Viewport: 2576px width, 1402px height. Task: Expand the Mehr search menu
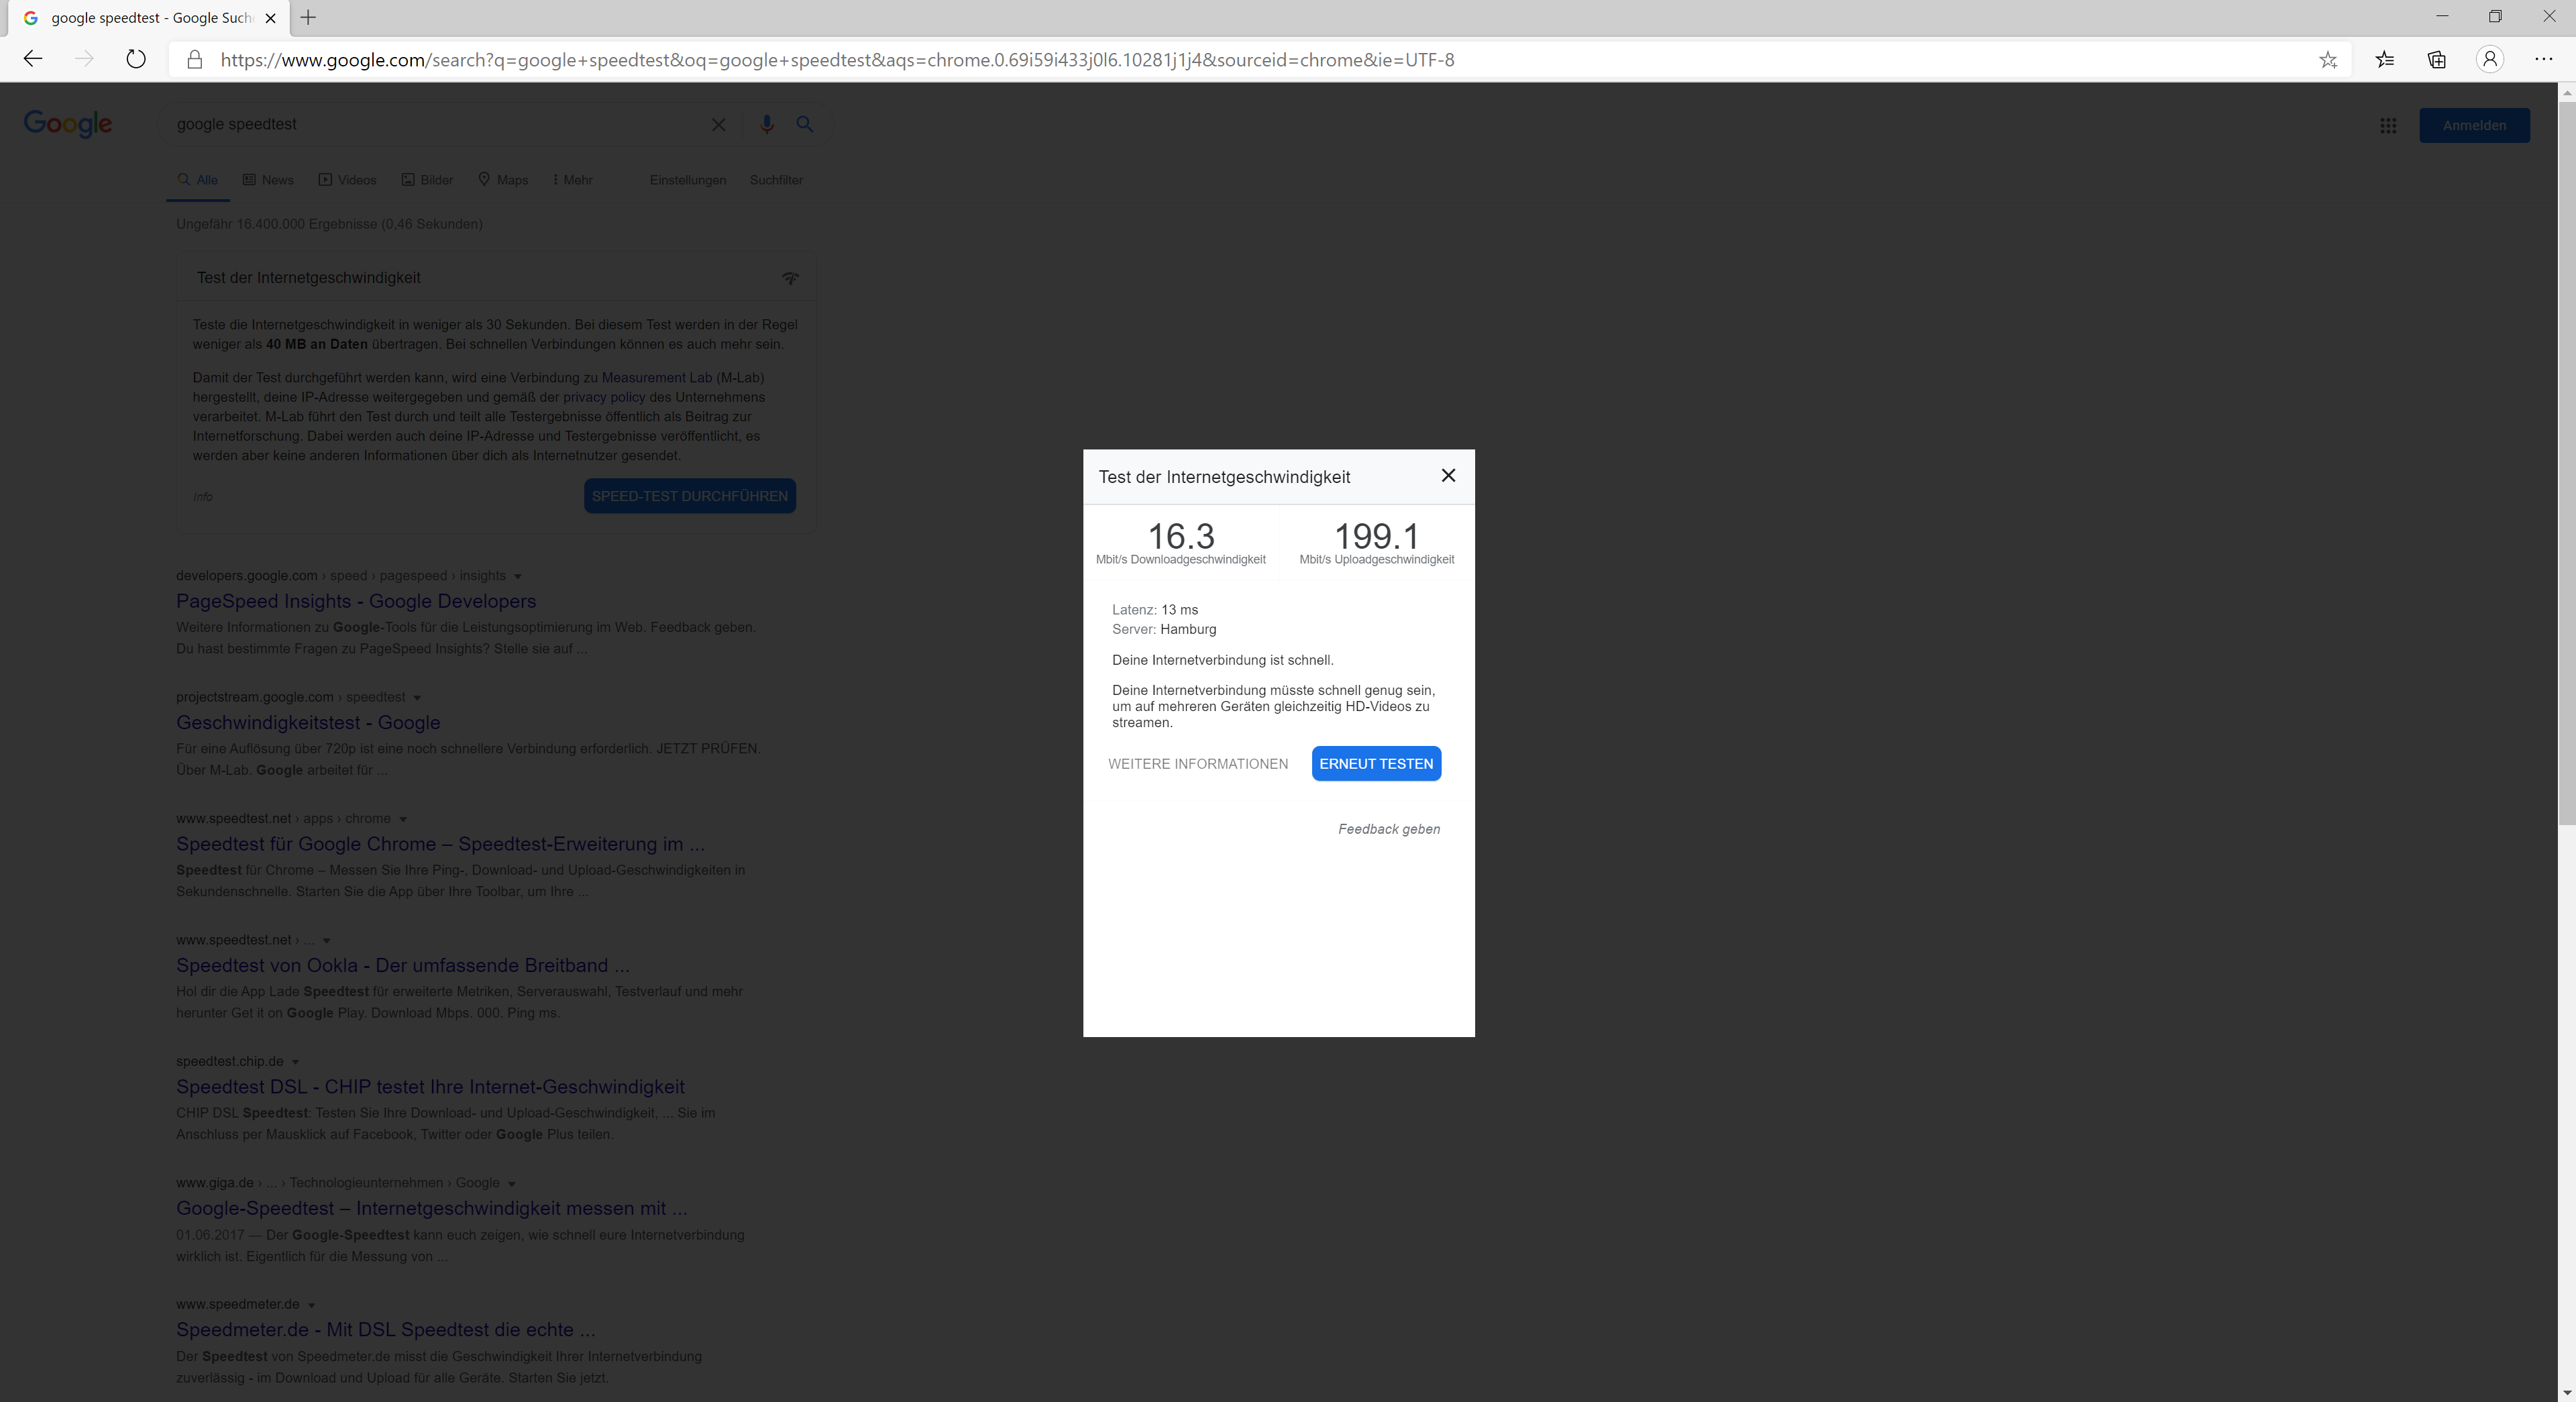[x=573, y=180]
